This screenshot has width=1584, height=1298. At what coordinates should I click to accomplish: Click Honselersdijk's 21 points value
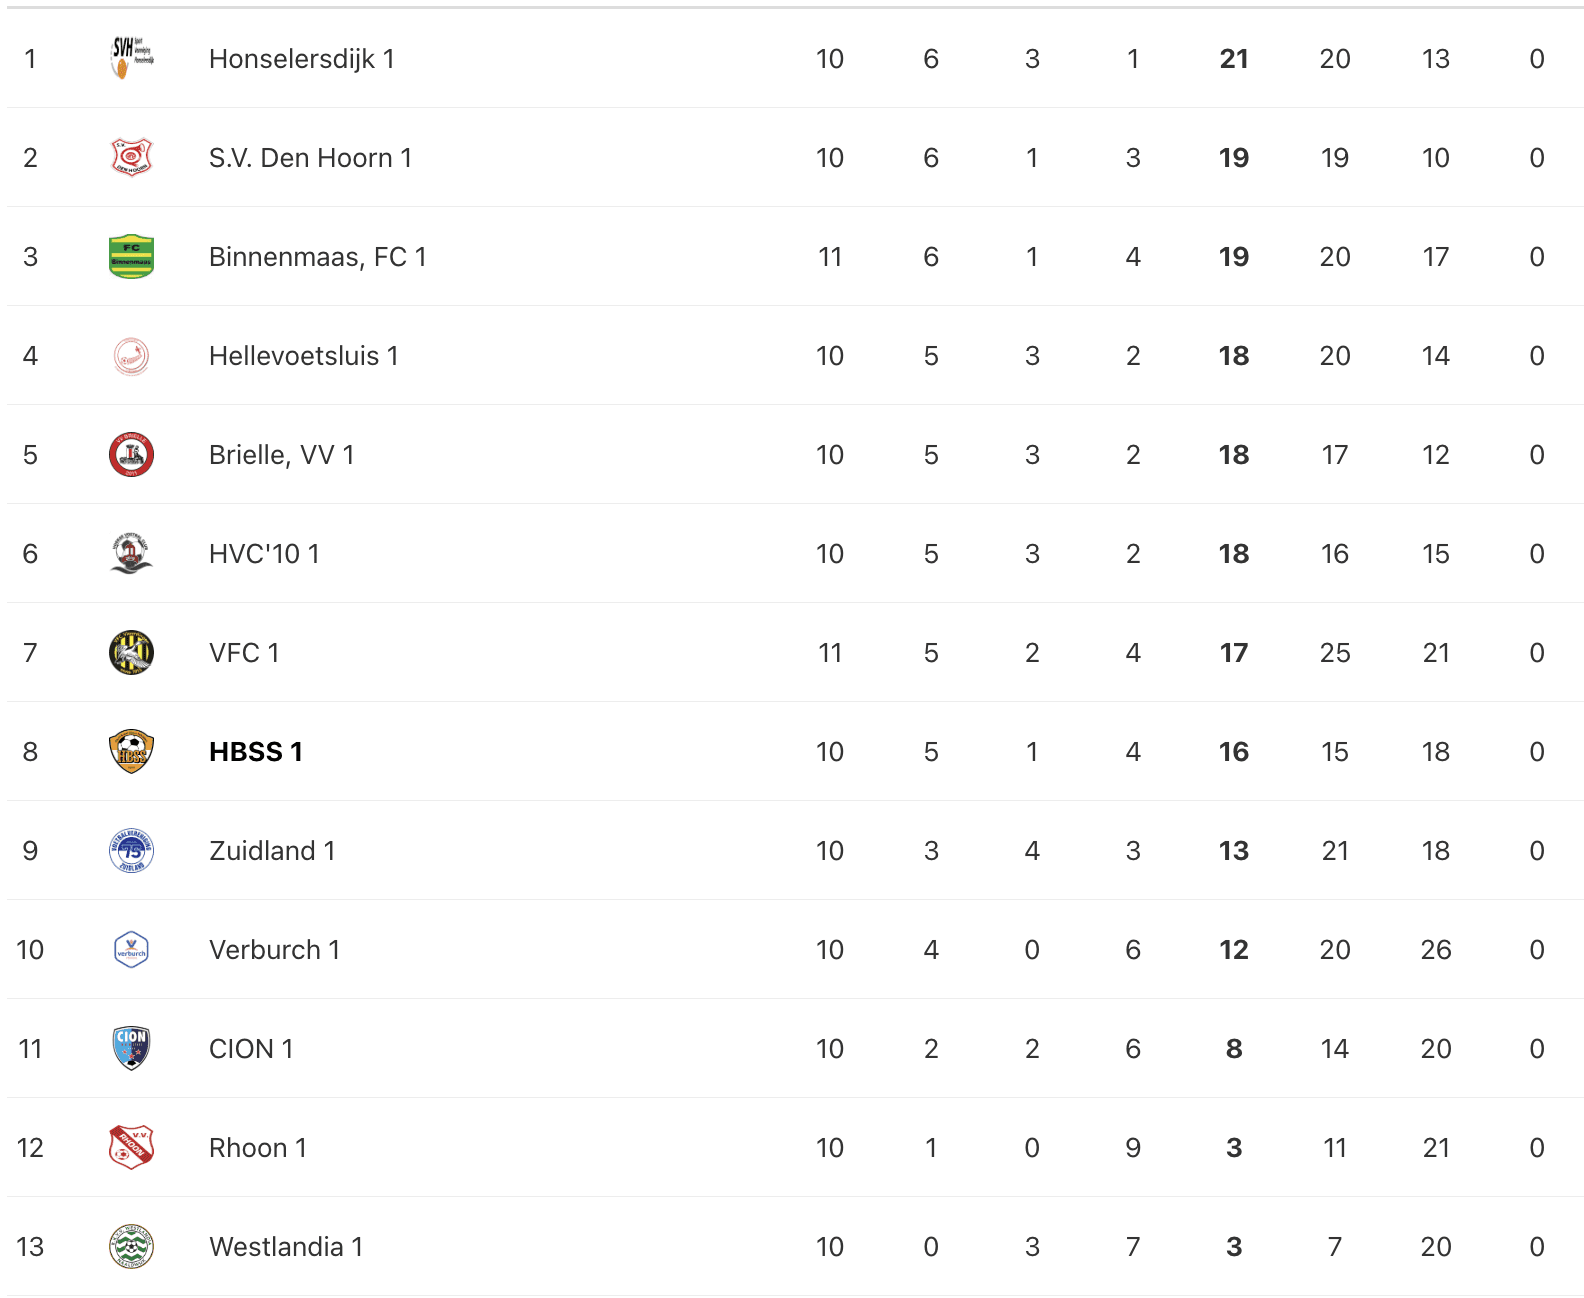1234,59
